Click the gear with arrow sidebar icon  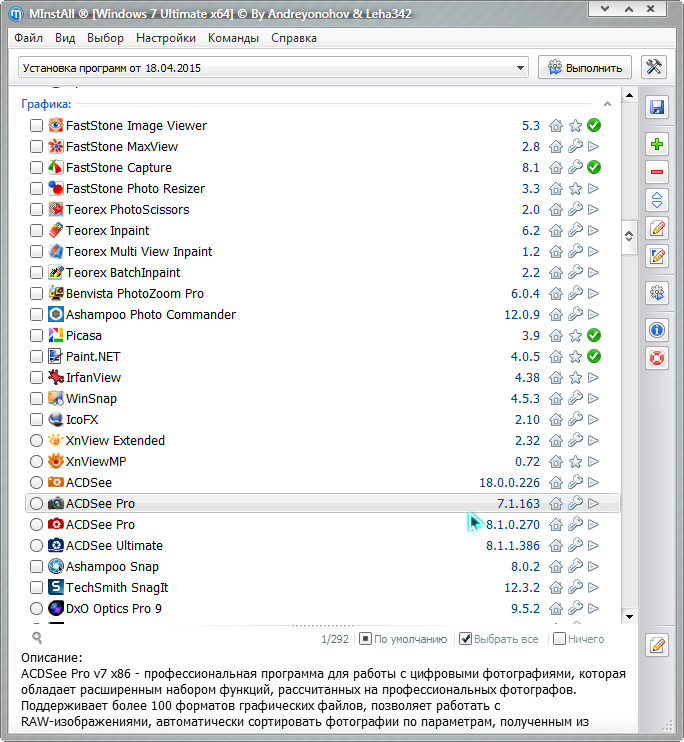point(657,293)
